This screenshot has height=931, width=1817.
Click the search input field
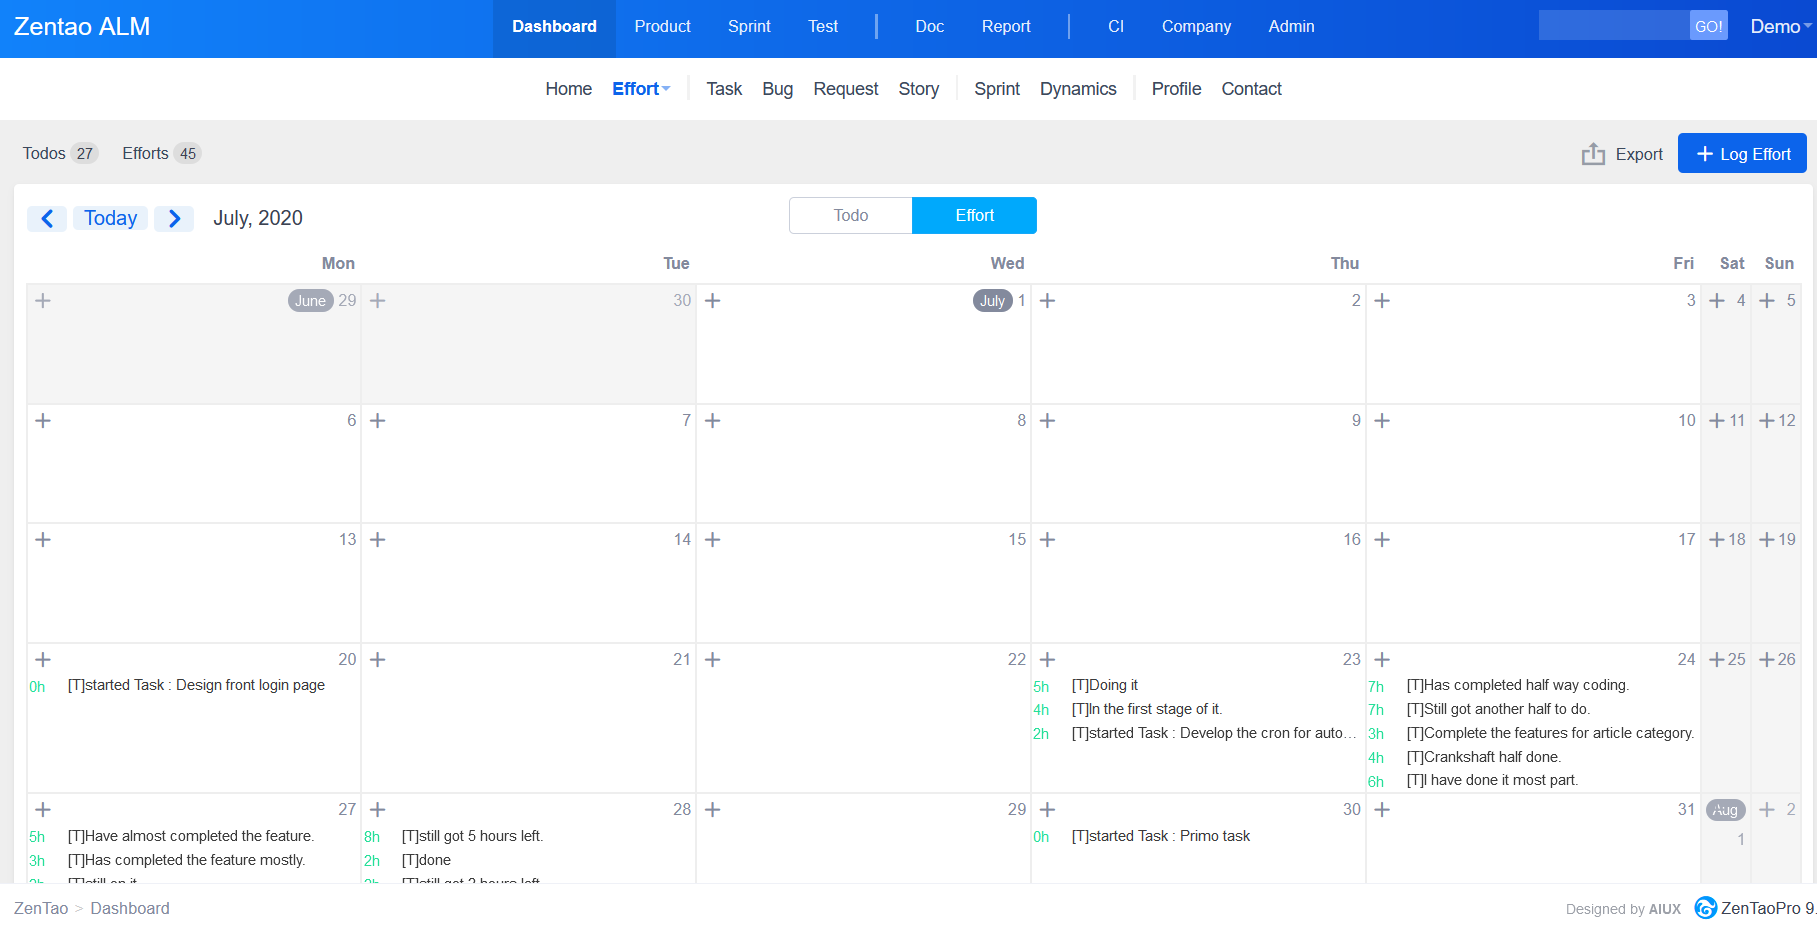[x=1613, y=27]
